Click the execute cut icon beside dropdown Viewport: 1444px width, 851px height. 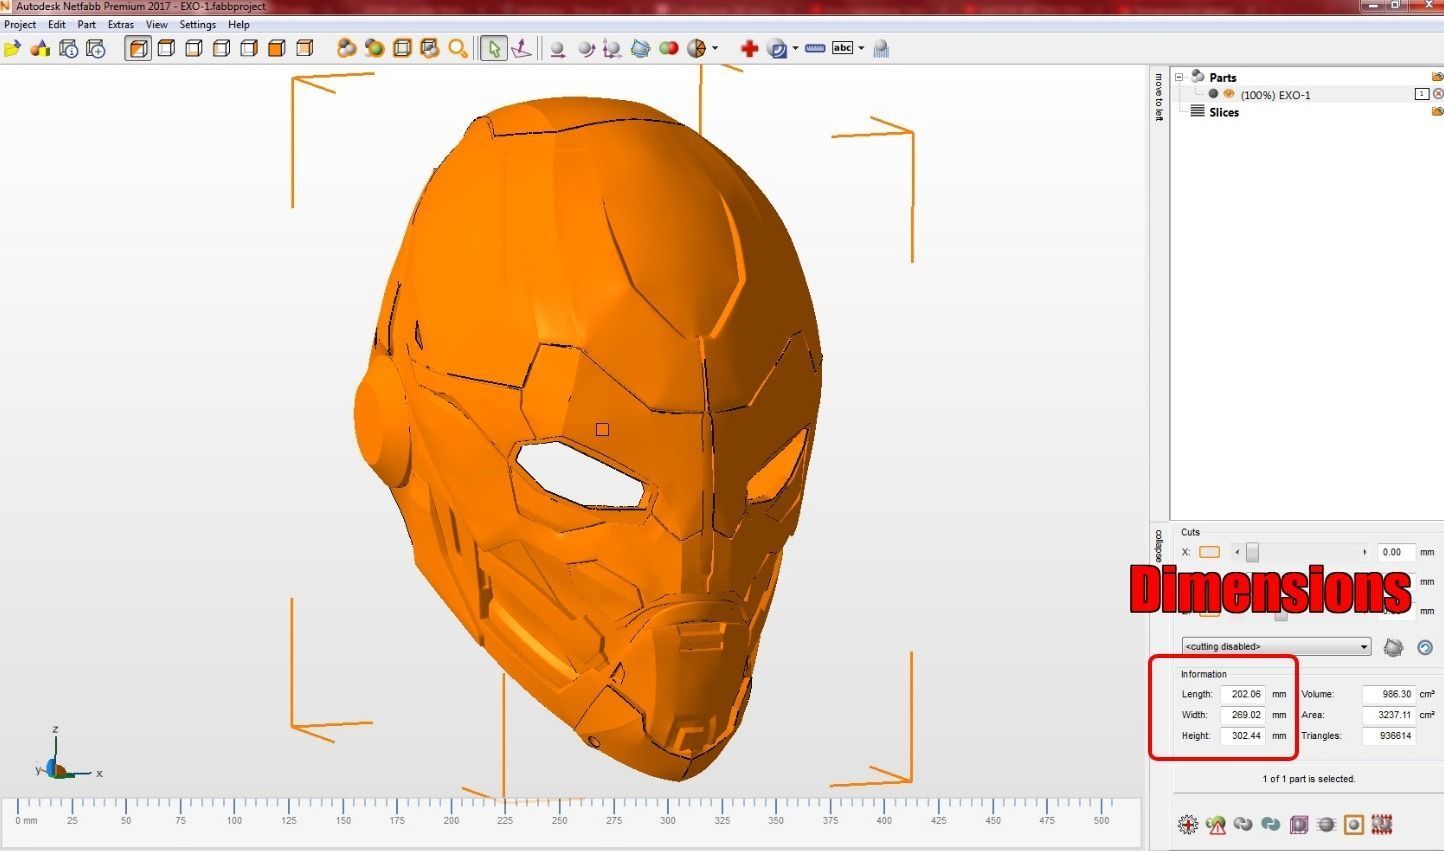(x=1393, y=647)
